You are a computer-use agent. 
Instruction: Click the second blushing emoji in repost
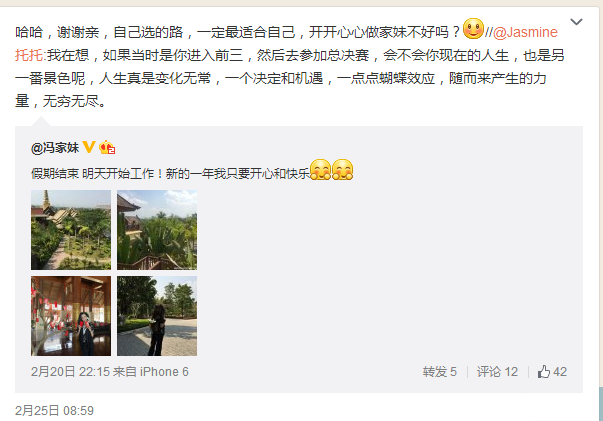point(342,170)
